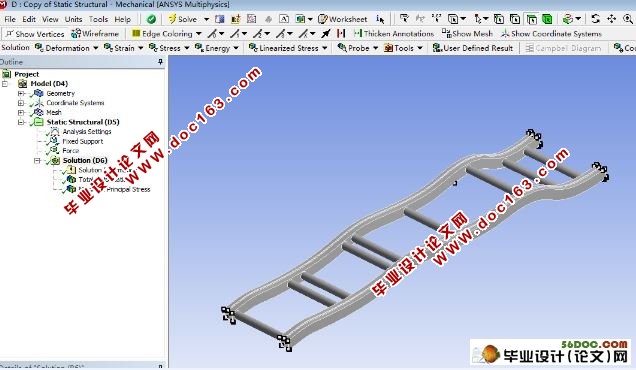Open the Deformation dropdown
Image resolution: width=636 pixels, height=370 pixels.
67,48
